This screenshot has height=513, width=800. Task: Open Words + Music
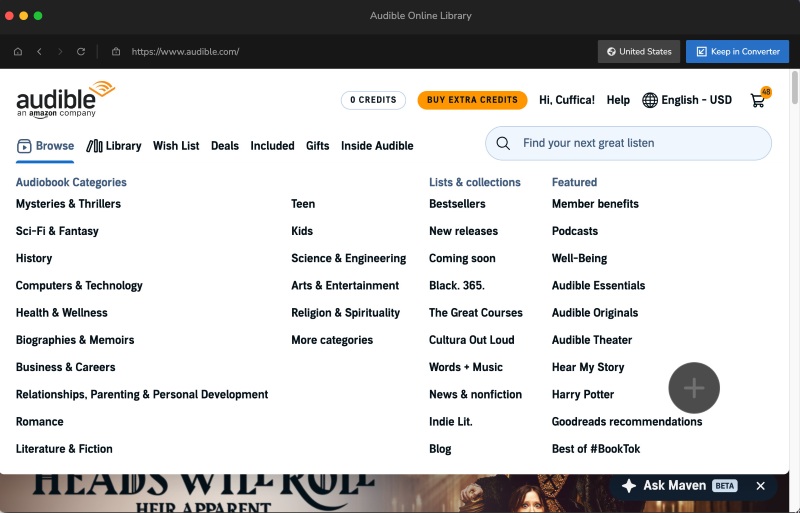tap(466, 367)
